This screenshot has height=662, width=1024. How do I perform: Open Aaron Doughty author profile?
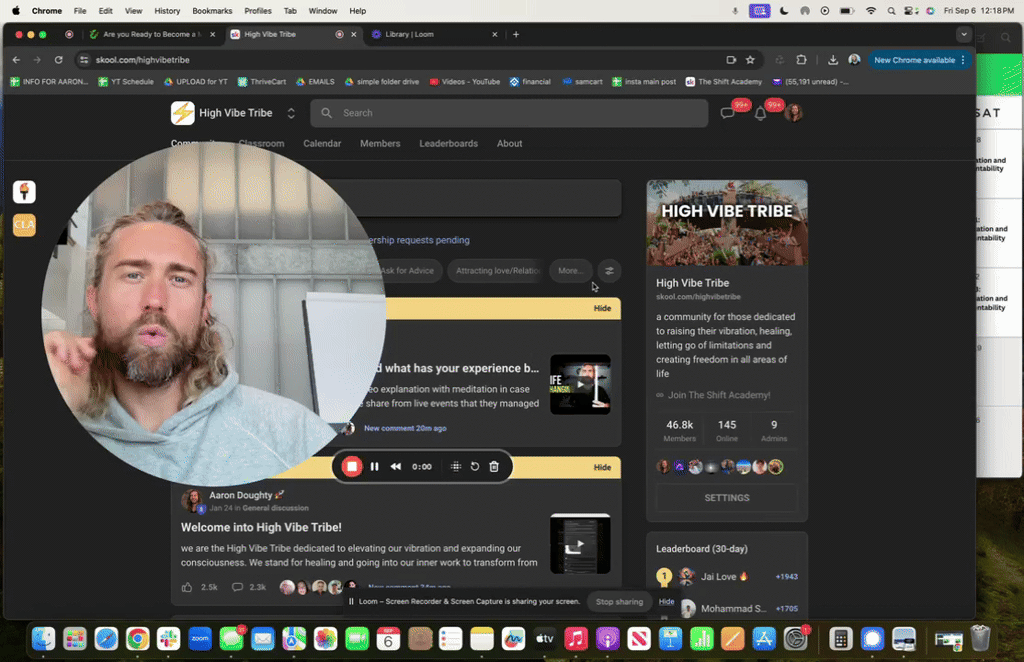[x=240, y=495]
